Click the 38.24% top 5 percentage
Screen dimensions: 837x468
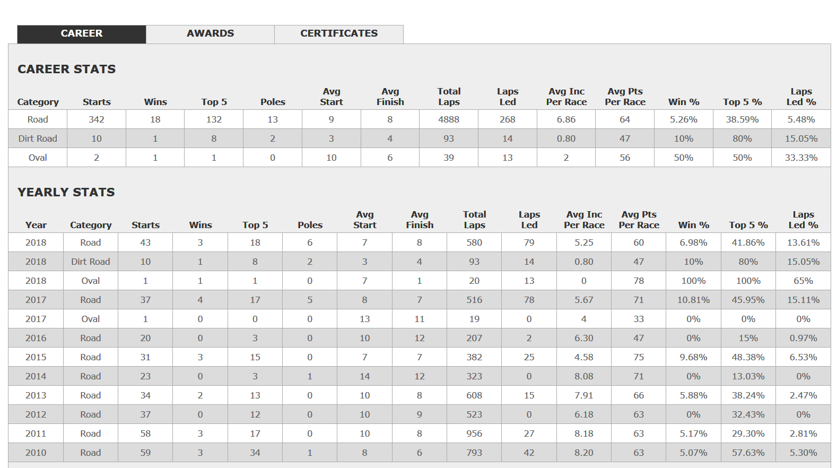pyautogui.click(x=748, y=396)
